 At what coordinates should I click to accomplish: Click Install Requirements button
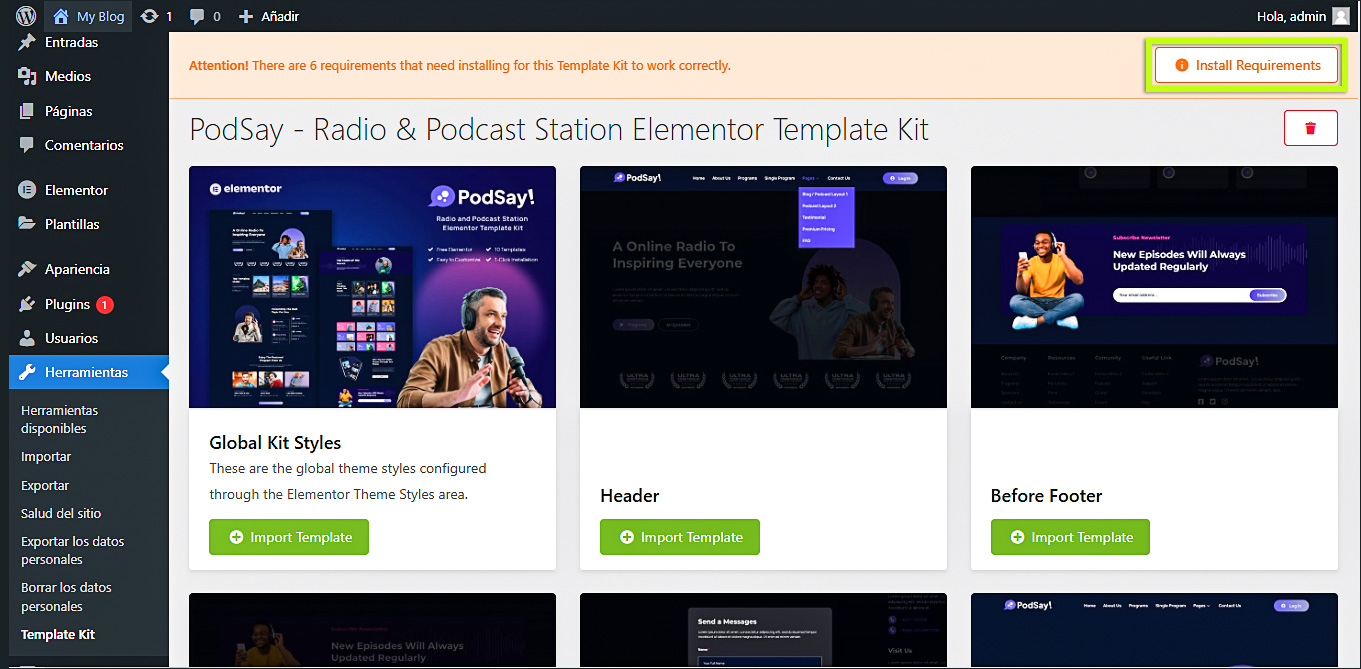(x=1246, y=65)
